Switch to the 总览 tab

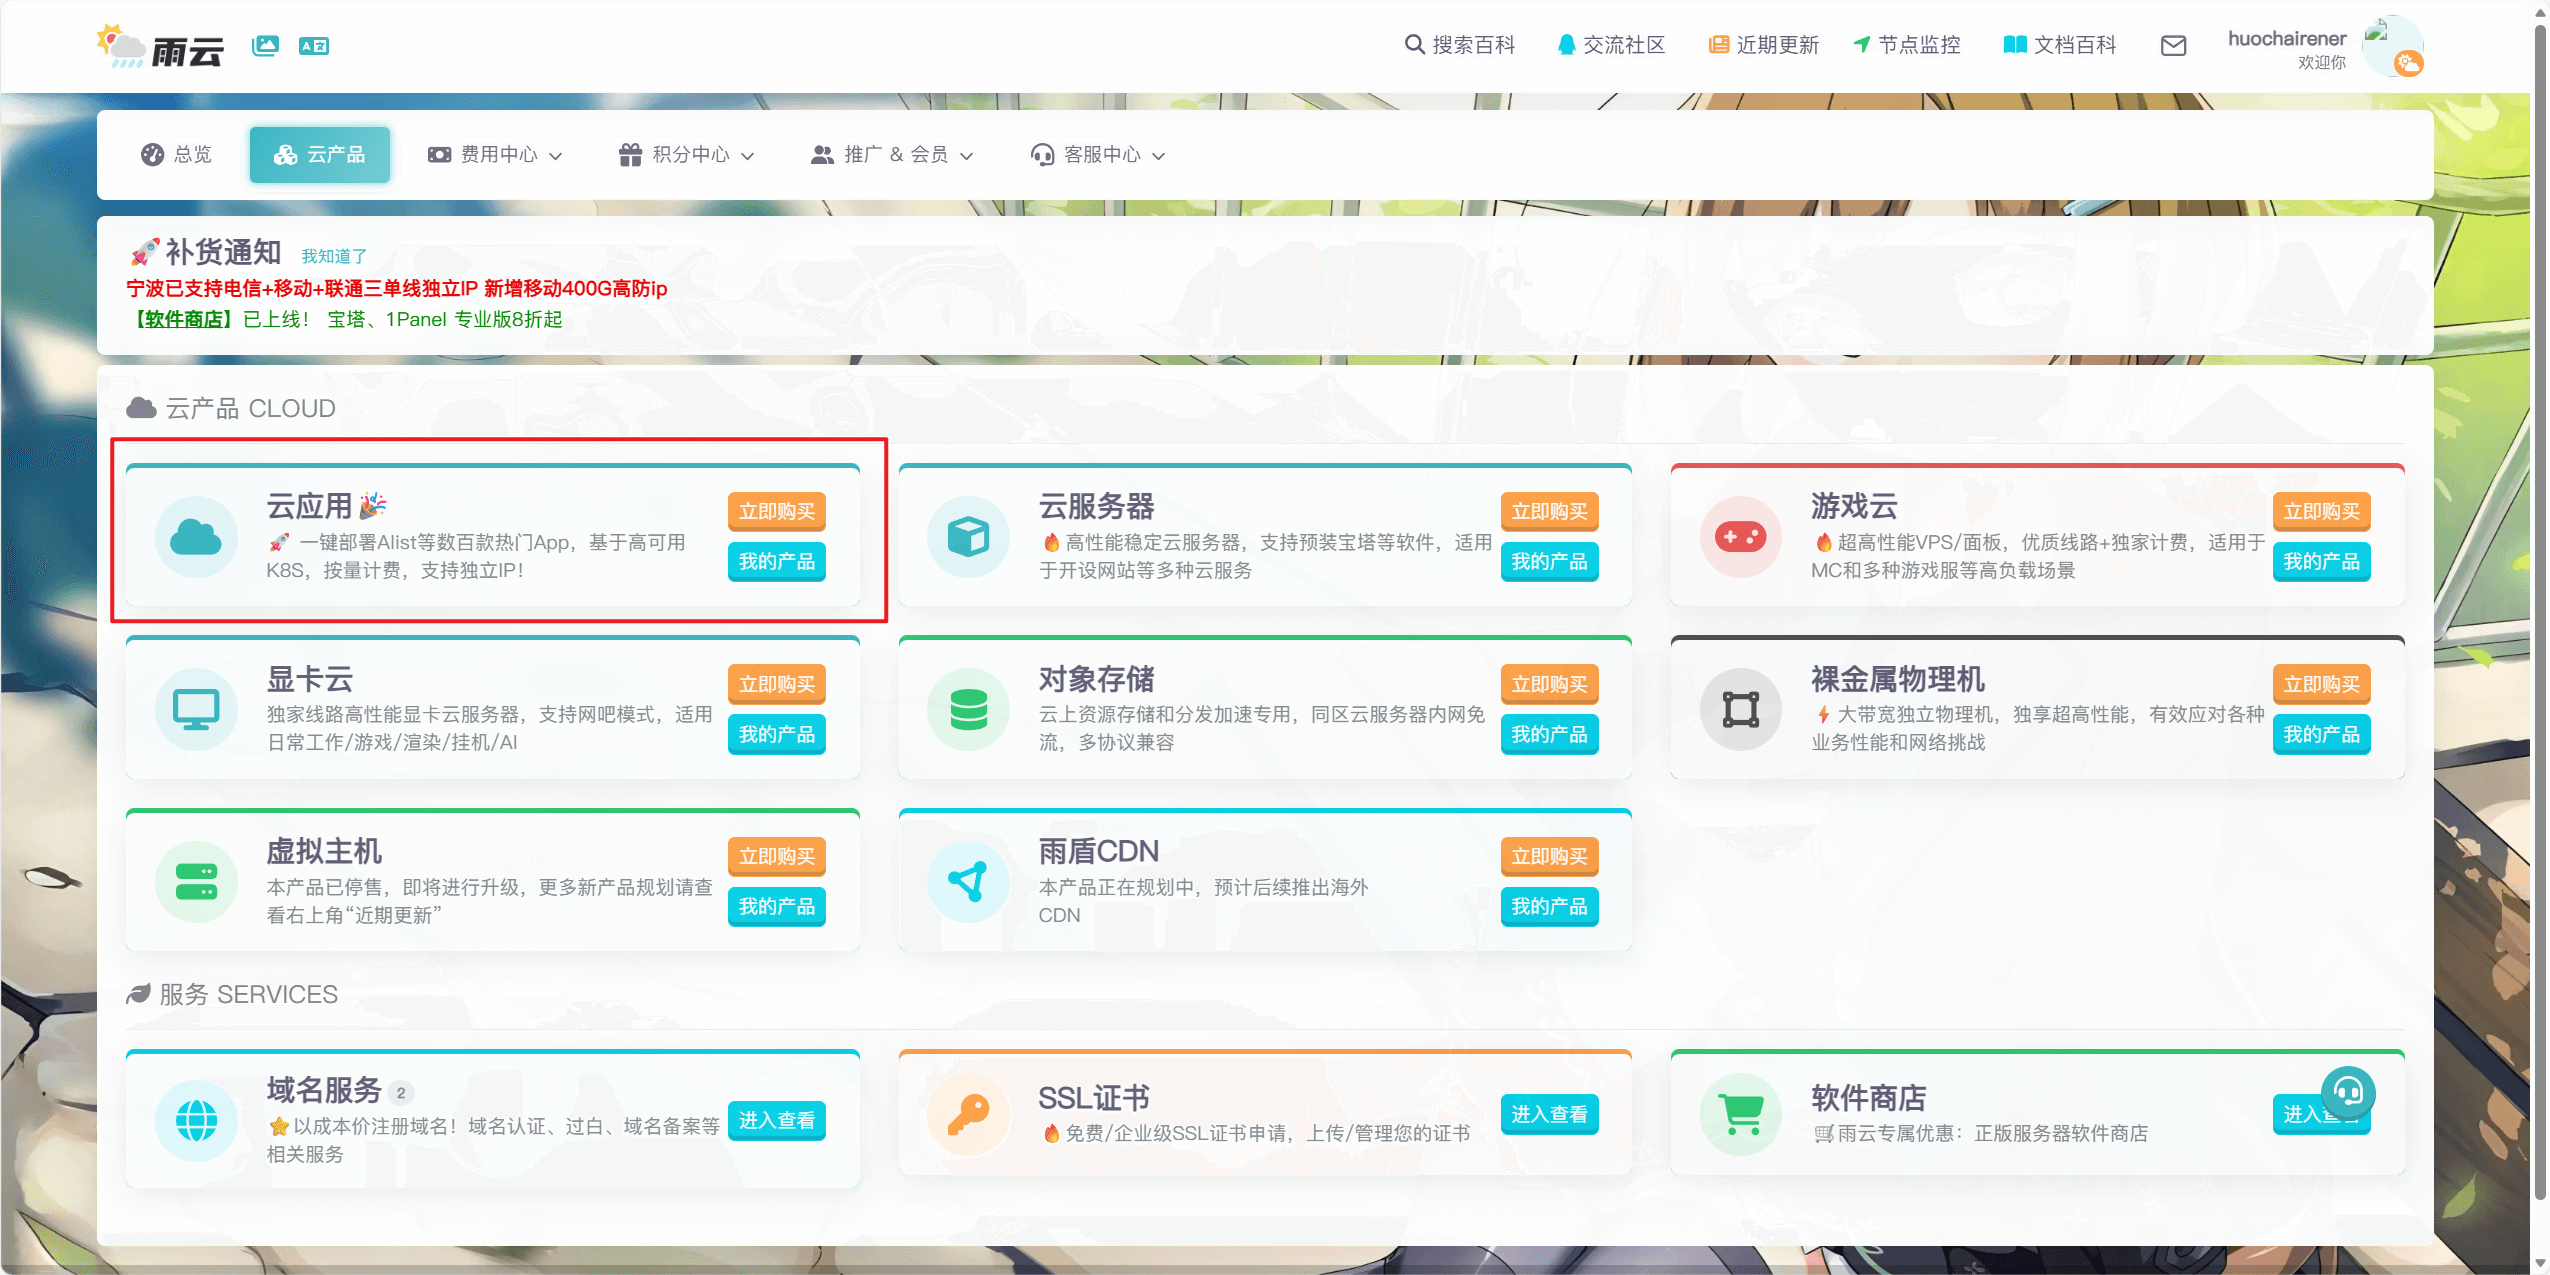point(177,155)
